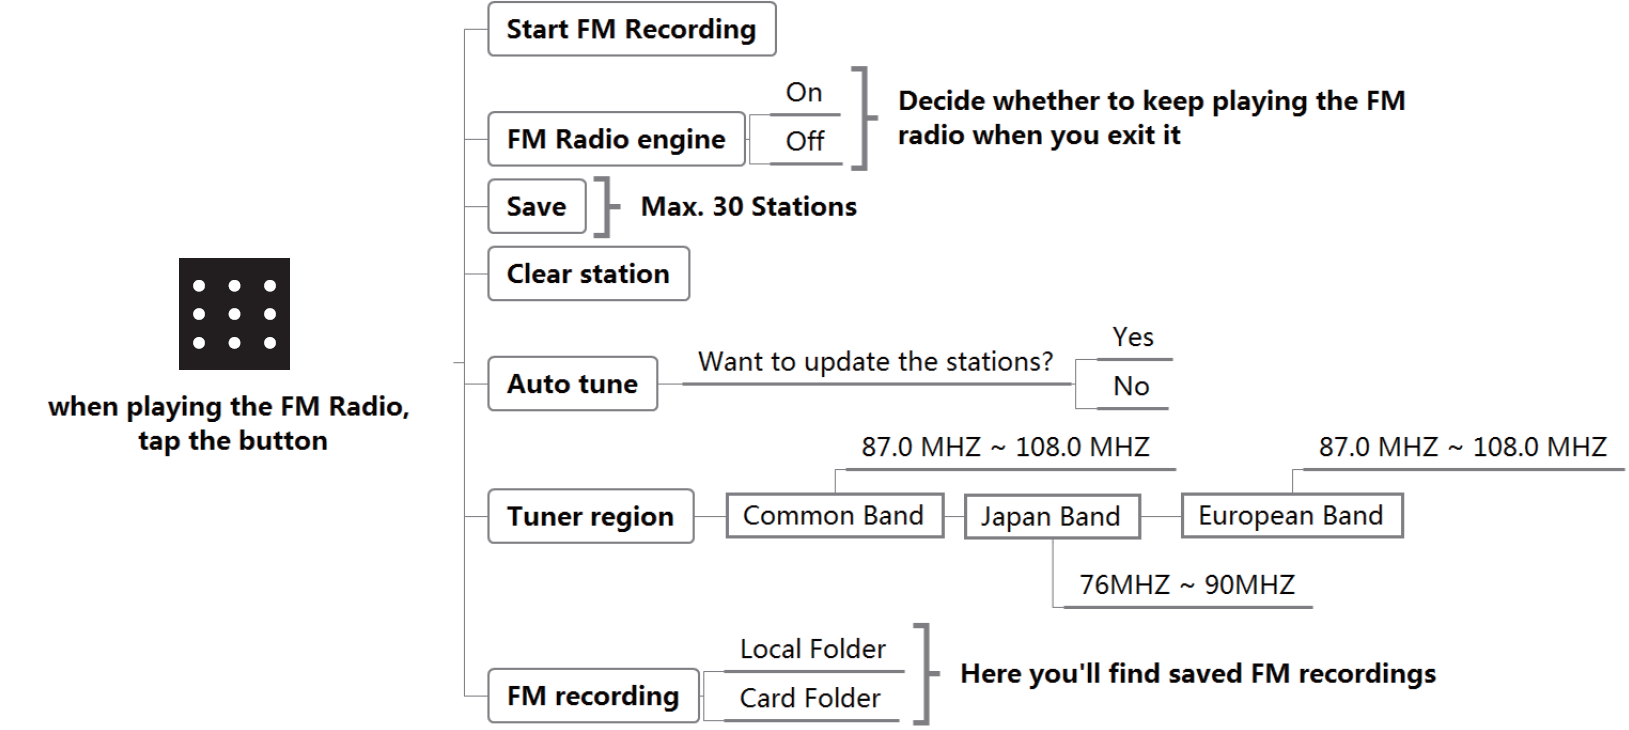Open Card Folder for FM recordings

(x=810, y=698)
